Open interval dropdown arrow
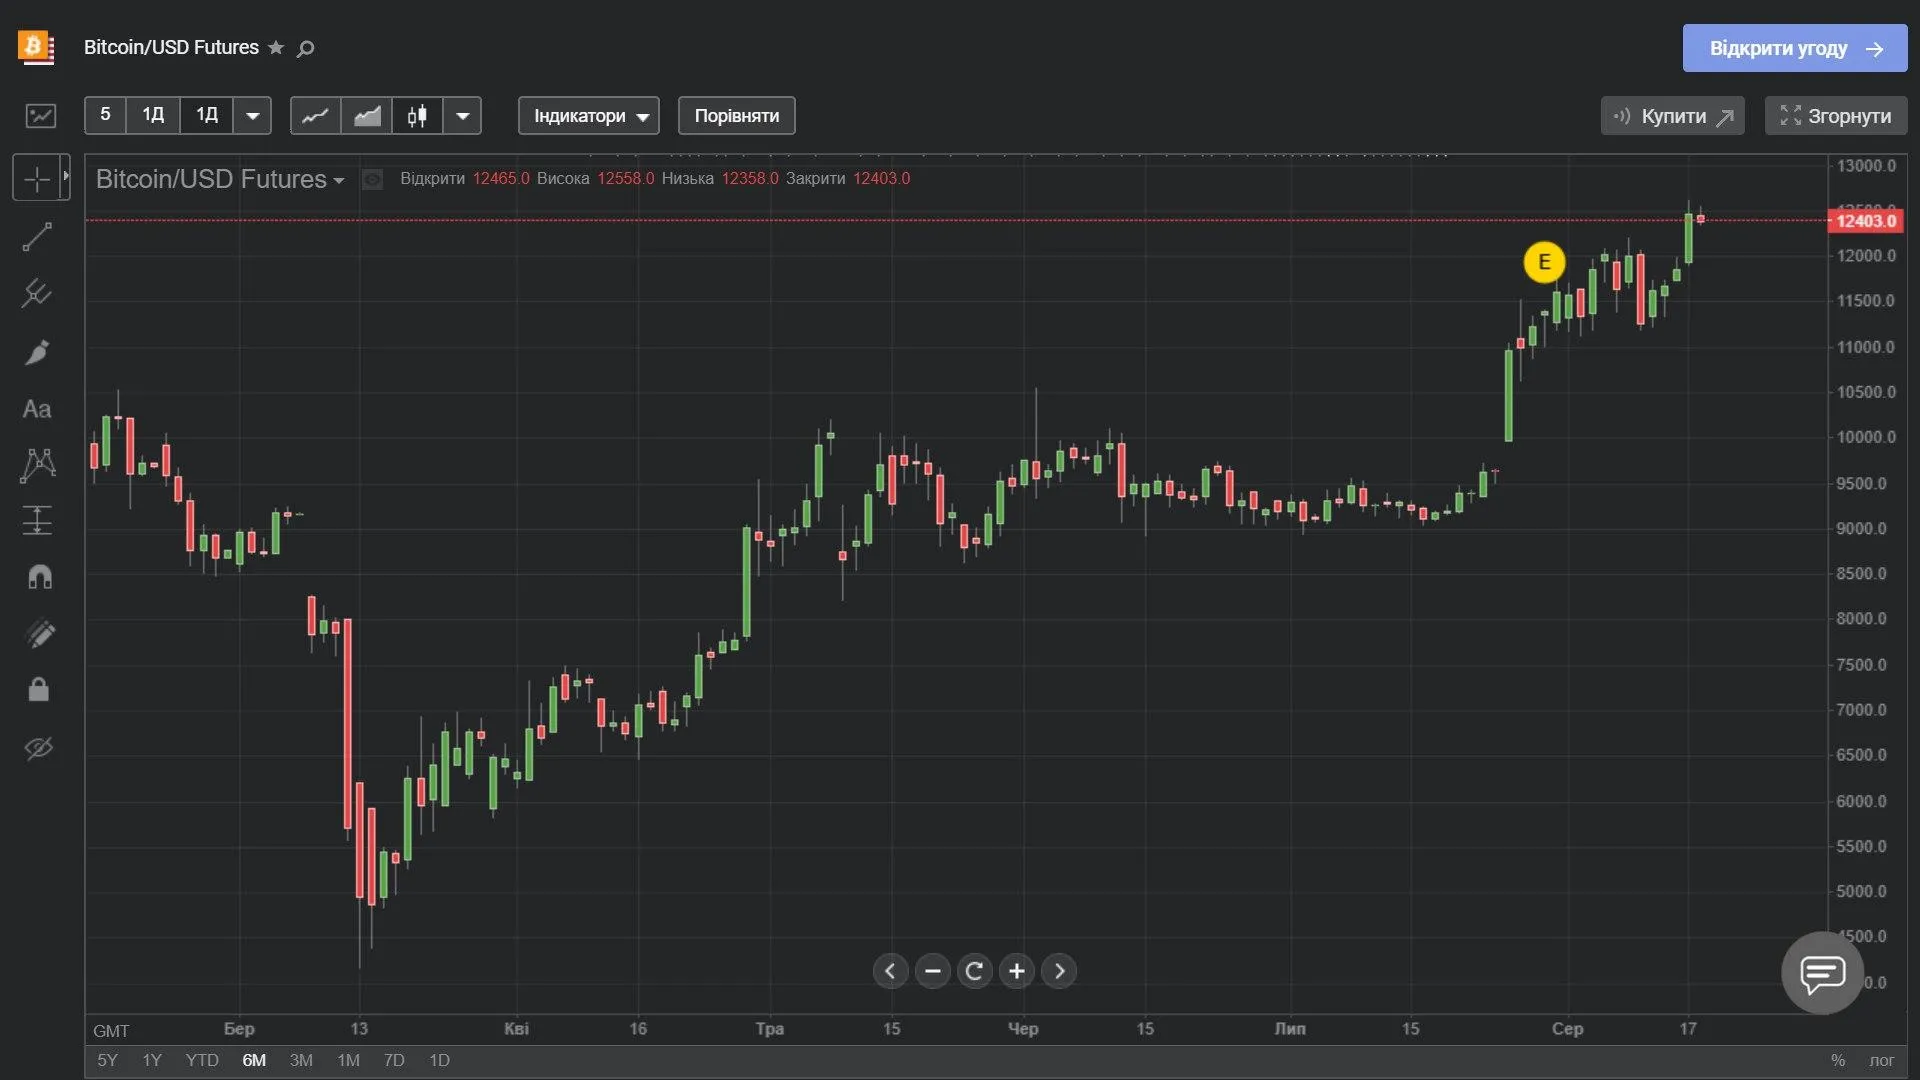The image size is (1920, 1080). tap(253, 116)
